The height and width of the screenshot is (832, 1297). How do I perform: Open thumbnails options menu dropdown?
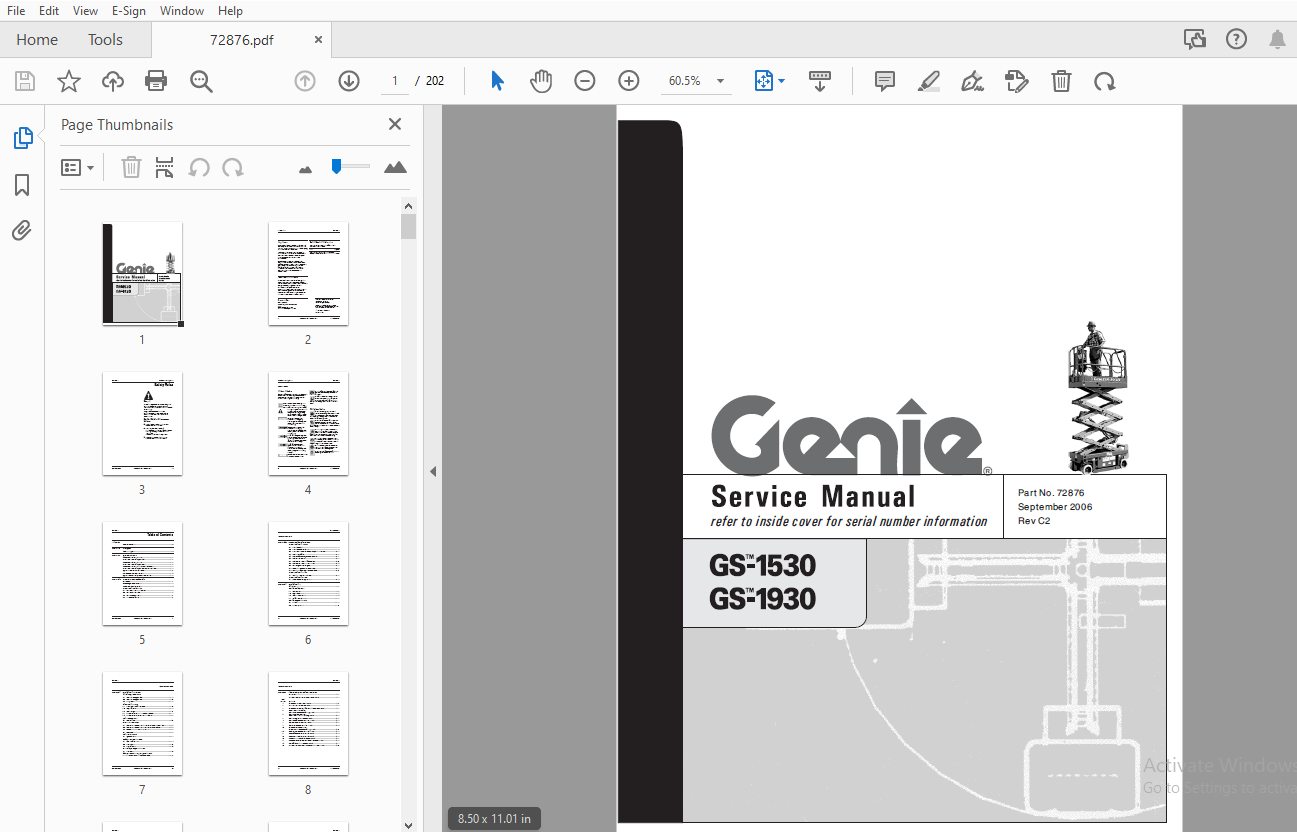(x=78, y=167)
